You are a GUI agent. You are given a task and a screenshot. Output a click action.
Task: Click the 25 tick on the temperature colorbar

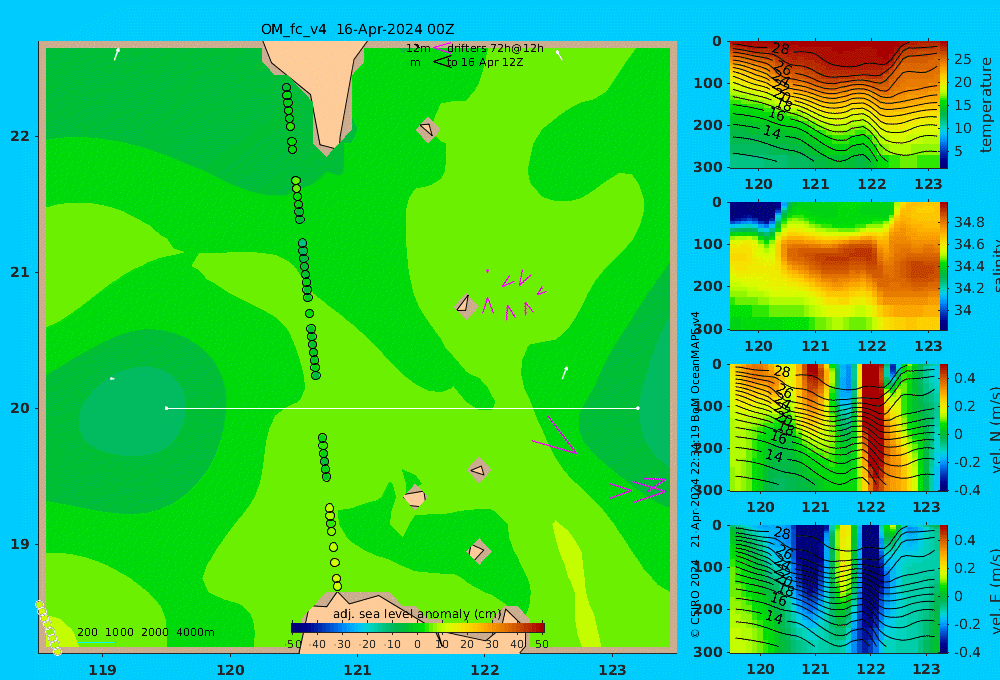click(x=963, y=59)
